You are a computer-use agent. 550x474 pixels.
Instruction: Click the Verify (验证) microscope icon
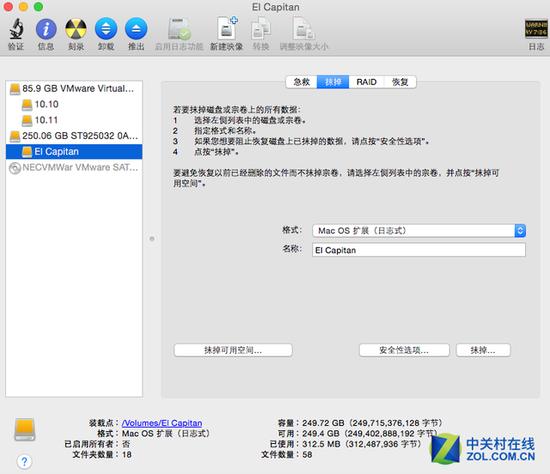pos(16,29)
